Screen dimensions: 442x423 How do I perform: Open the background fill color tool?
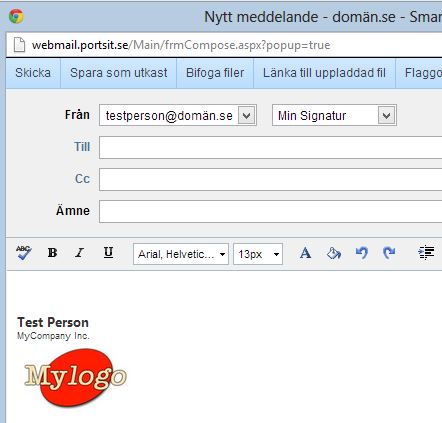(333, 253)
